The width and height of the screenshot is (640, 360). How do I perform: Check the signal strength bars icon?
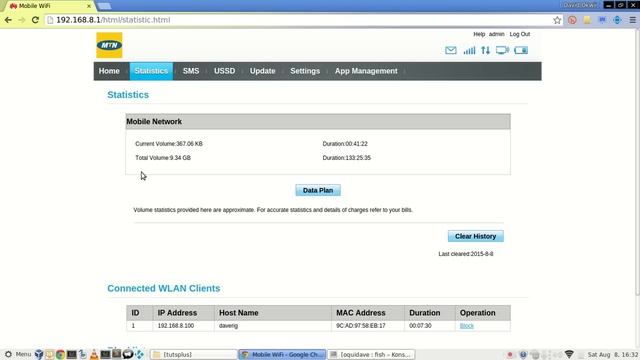(469, 50)
